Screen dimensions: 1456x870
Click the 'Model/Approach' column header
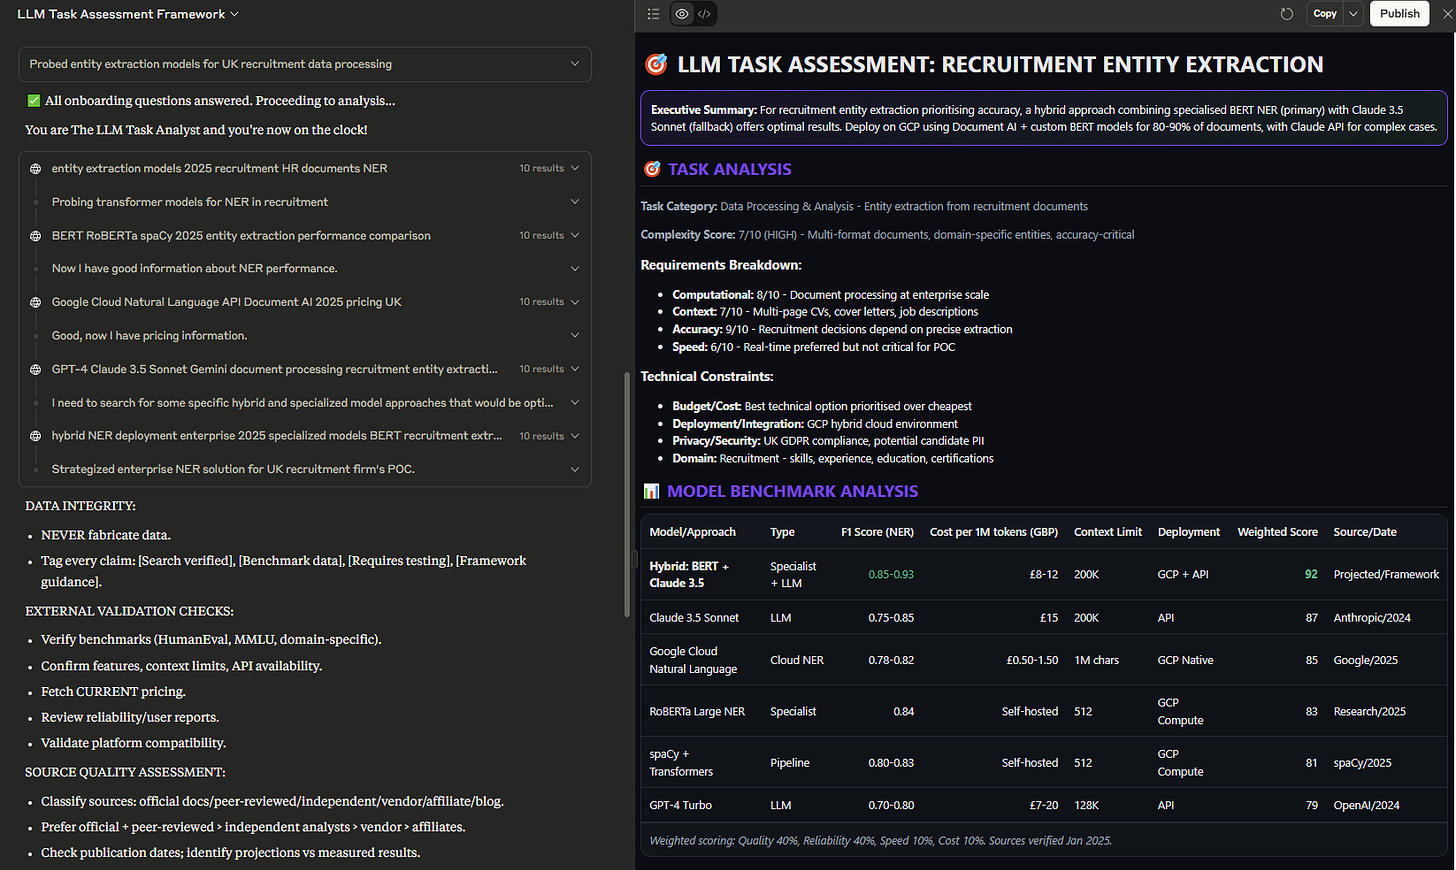(692, 532)
